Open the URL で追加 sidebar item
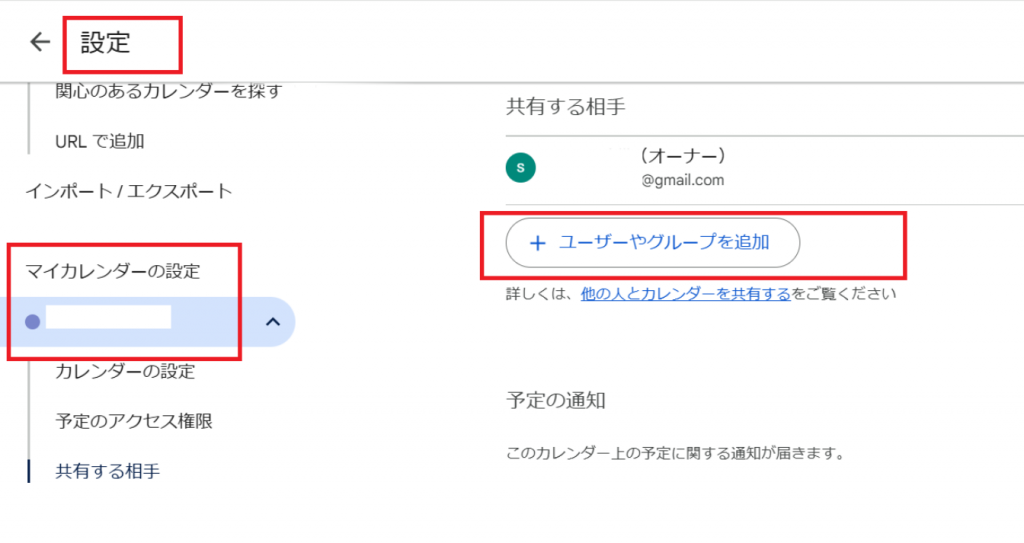The height and width of the screenshot is (543, 1024). coord(100,141)
